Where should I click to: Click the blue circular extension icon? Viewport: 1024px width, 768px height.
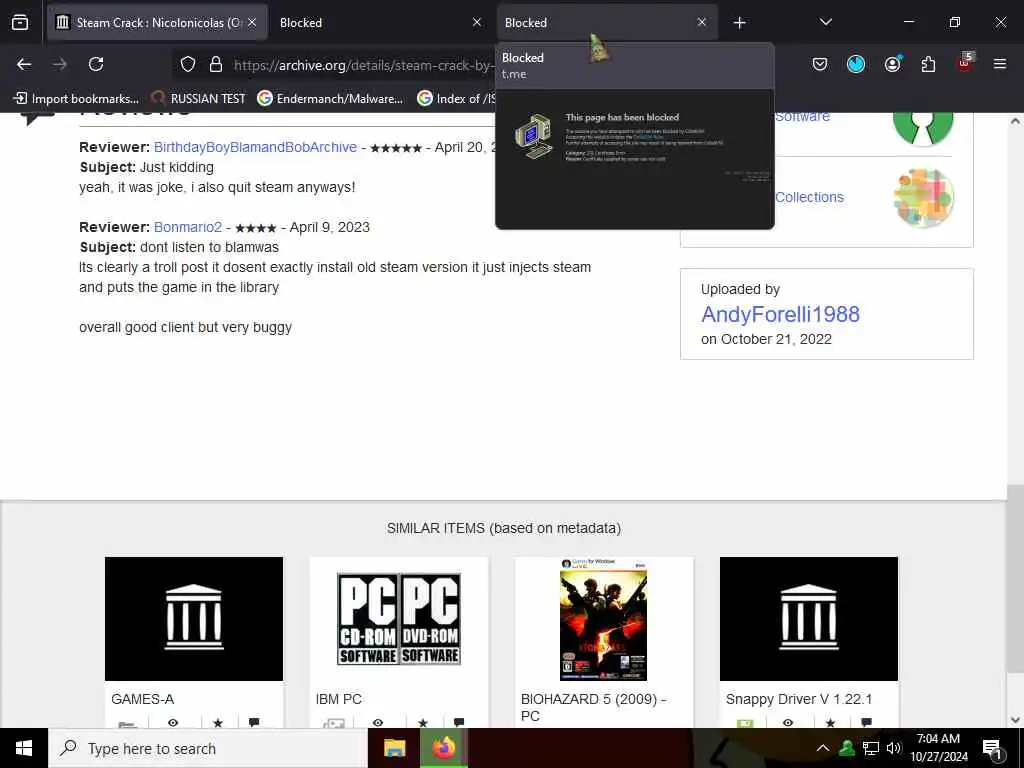tap(856, 64)
